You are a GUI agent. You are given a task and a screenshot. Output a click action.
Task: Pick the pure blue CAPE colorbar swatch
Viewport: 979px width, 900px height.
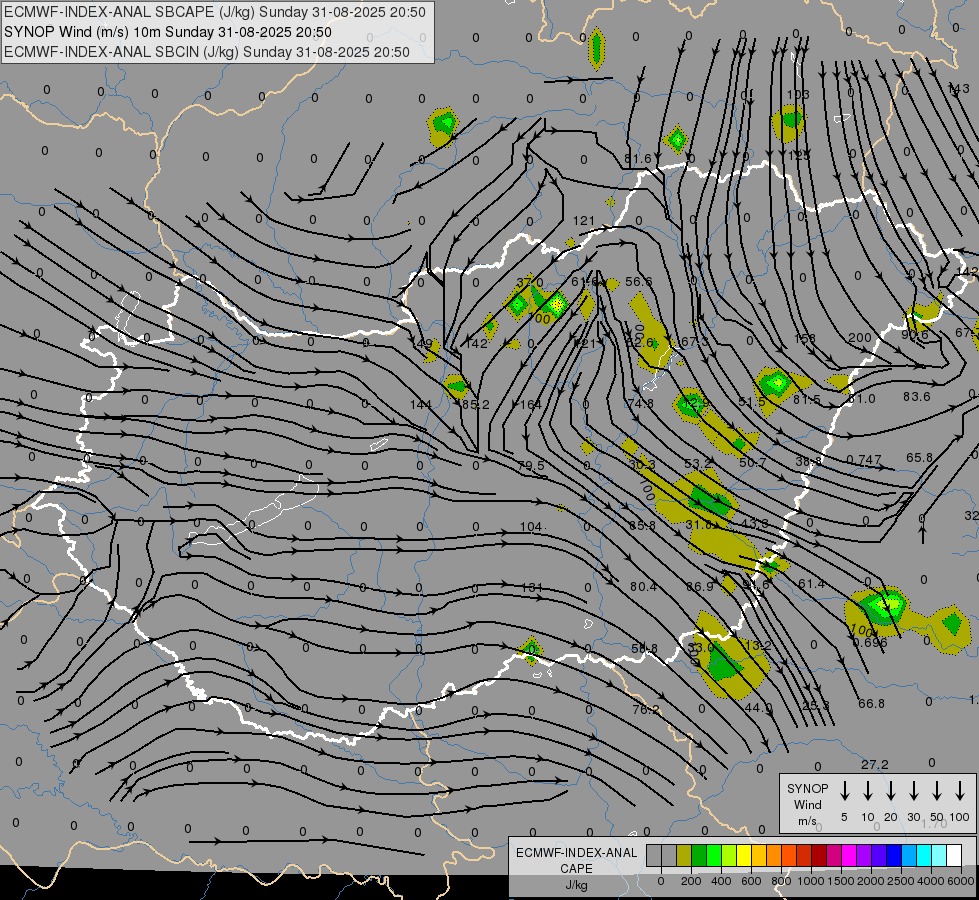tap(893, 856)
